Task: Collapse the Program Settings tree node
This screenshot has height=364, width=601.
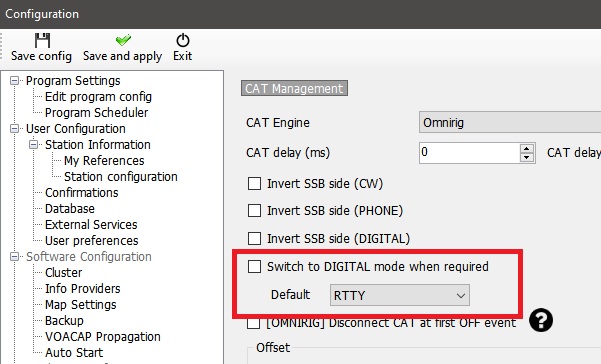Action: 14,80
